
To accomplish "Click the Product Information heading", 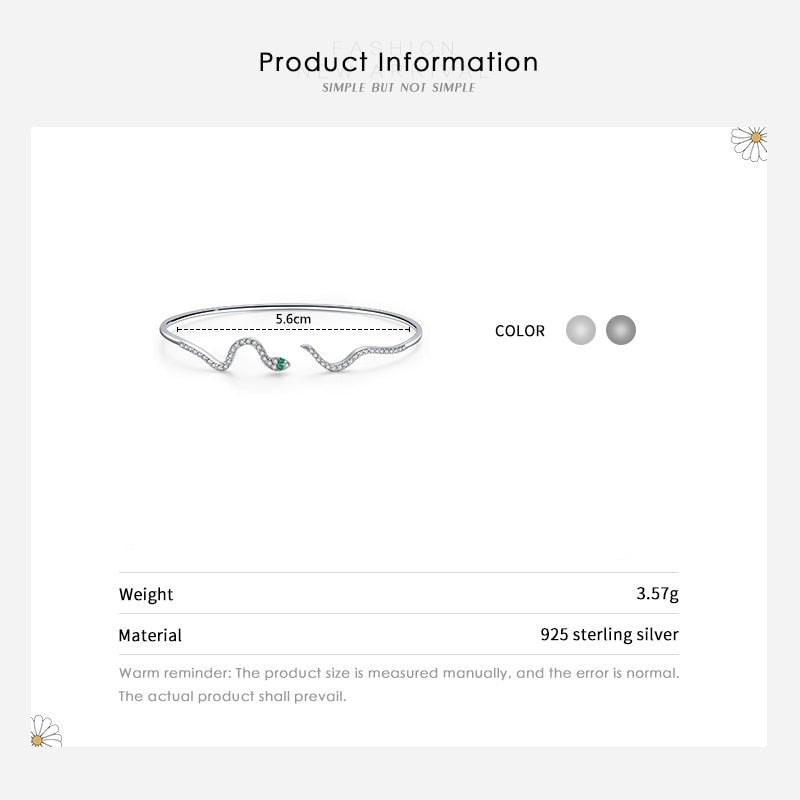I will [x=399, y=62].
